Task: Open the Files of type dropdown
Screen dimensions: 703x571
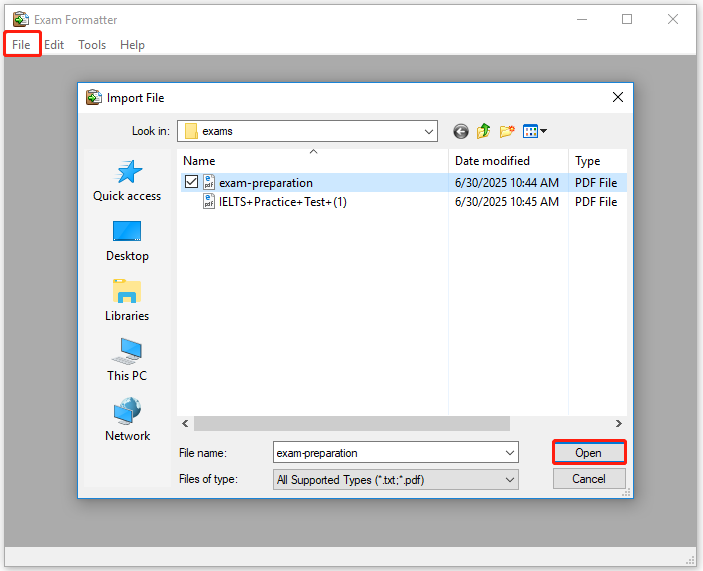Action: [x=395, y=480]
